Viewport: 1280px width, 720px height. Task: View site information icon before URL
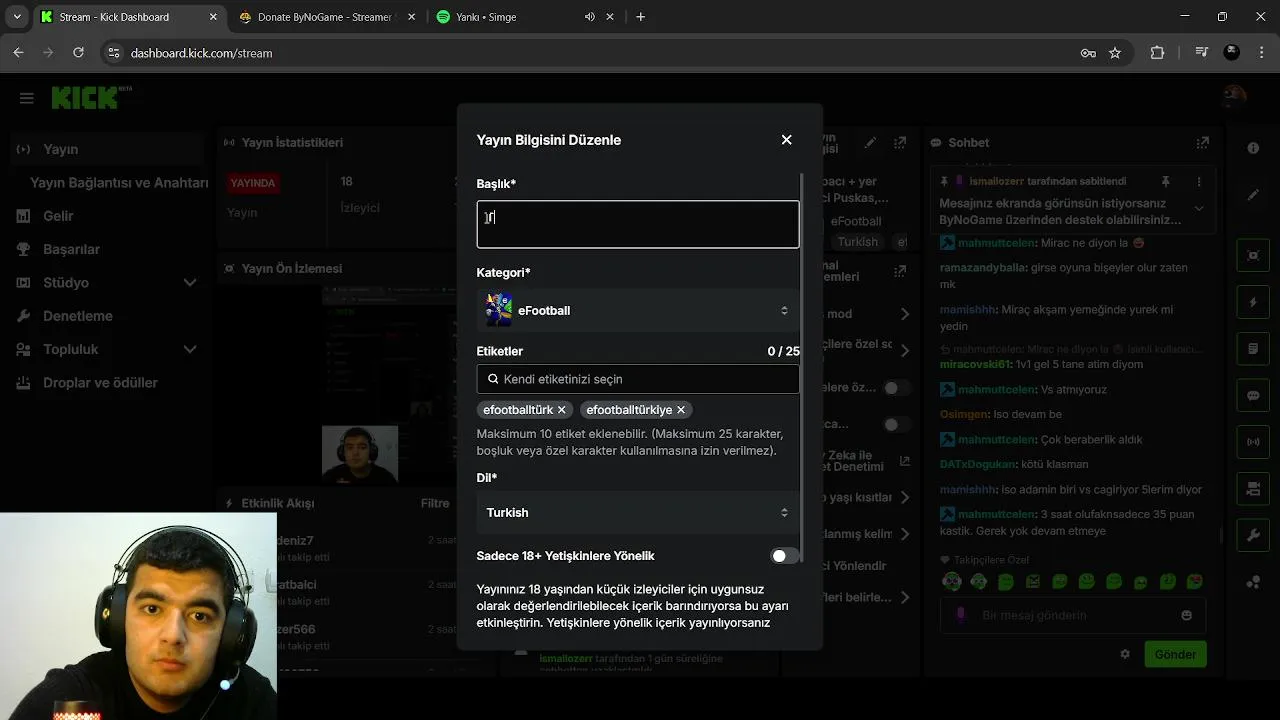(113, 53)
